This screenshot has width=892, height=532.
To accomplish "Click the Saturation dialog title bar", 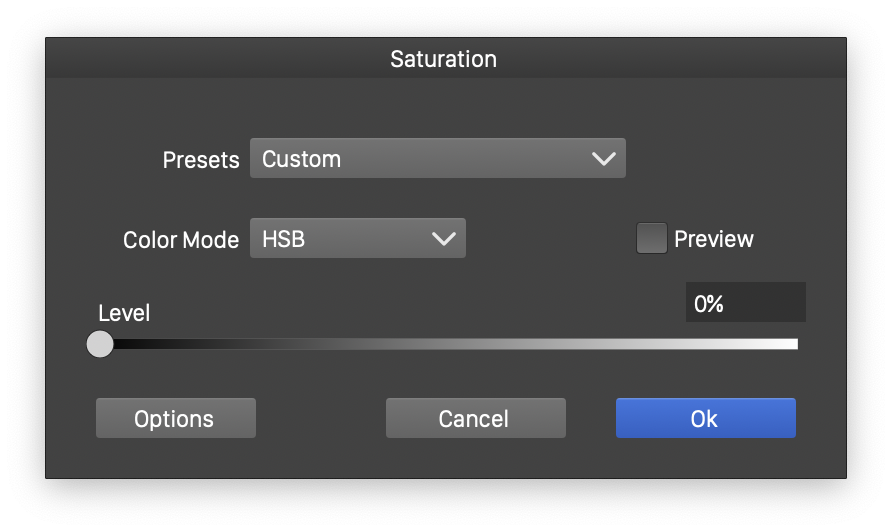I will pyautogui.click(x=444, y=59).
